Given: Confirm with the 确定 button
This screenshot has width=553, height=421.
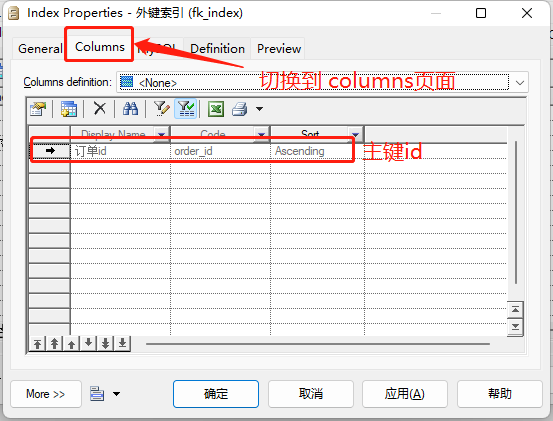Looking at the screenshot, I should [x=216, y=394].
